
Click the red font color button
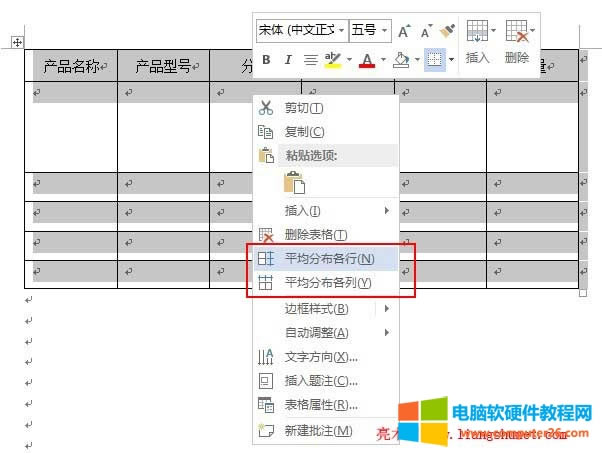point(365,60)
